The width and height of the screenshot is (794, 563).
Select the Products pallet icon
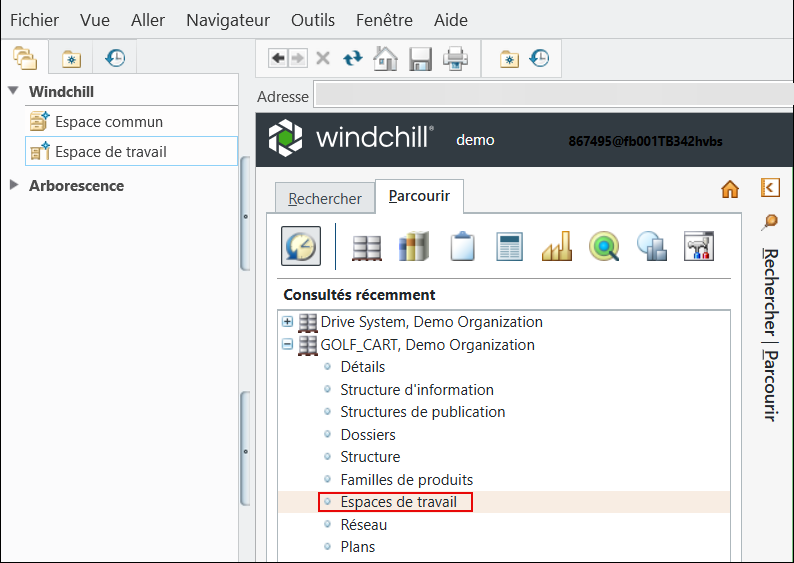coord(367,248)
